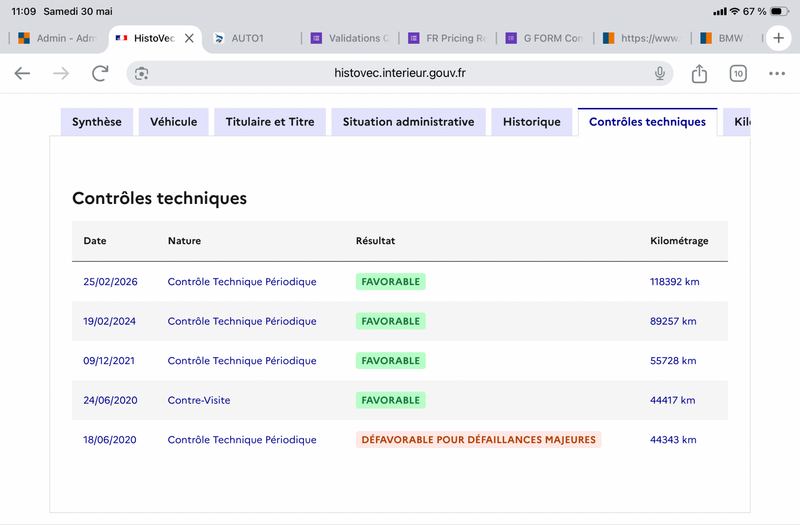The height and width of the screenshot is (525, 800).
Task: Open the three-dot browser menu
Action: coord(777,73)
